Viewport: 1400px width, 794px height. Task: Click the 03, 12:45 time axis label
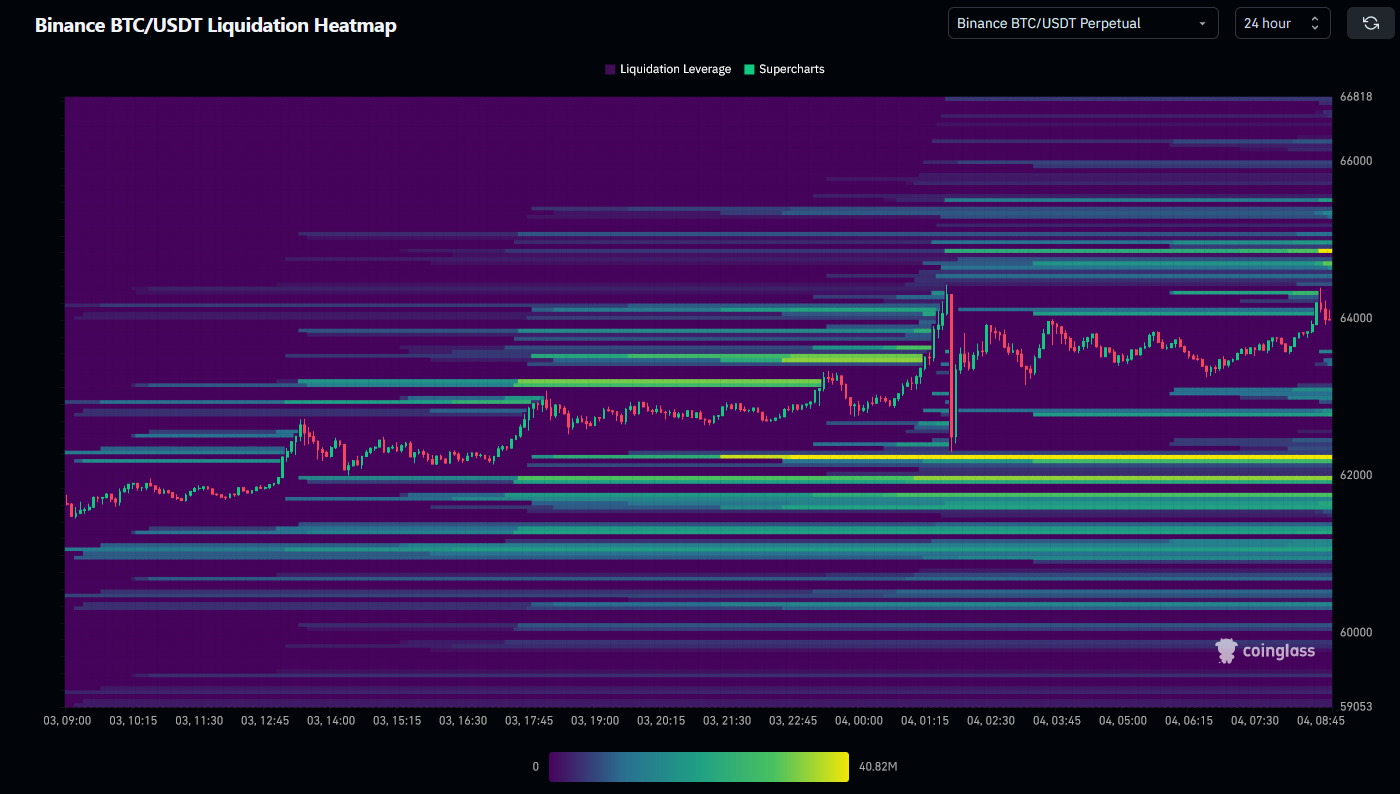pos(266,720)
